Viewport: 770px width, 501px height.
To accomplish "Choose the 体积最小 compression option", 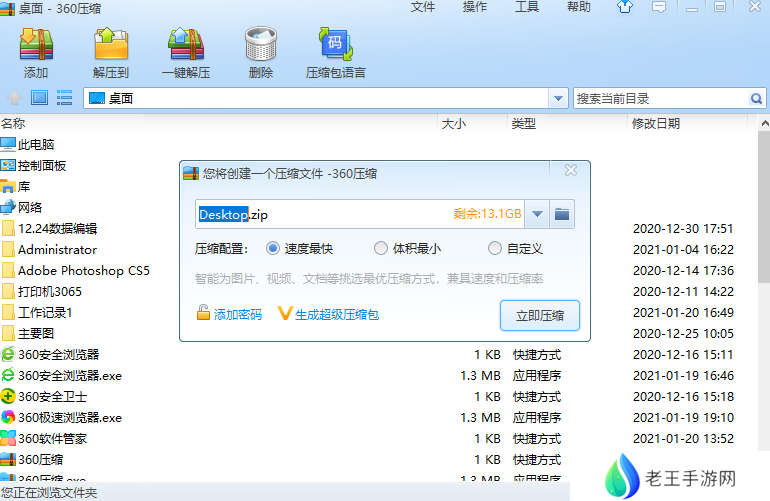I will [x=381, y=248].
